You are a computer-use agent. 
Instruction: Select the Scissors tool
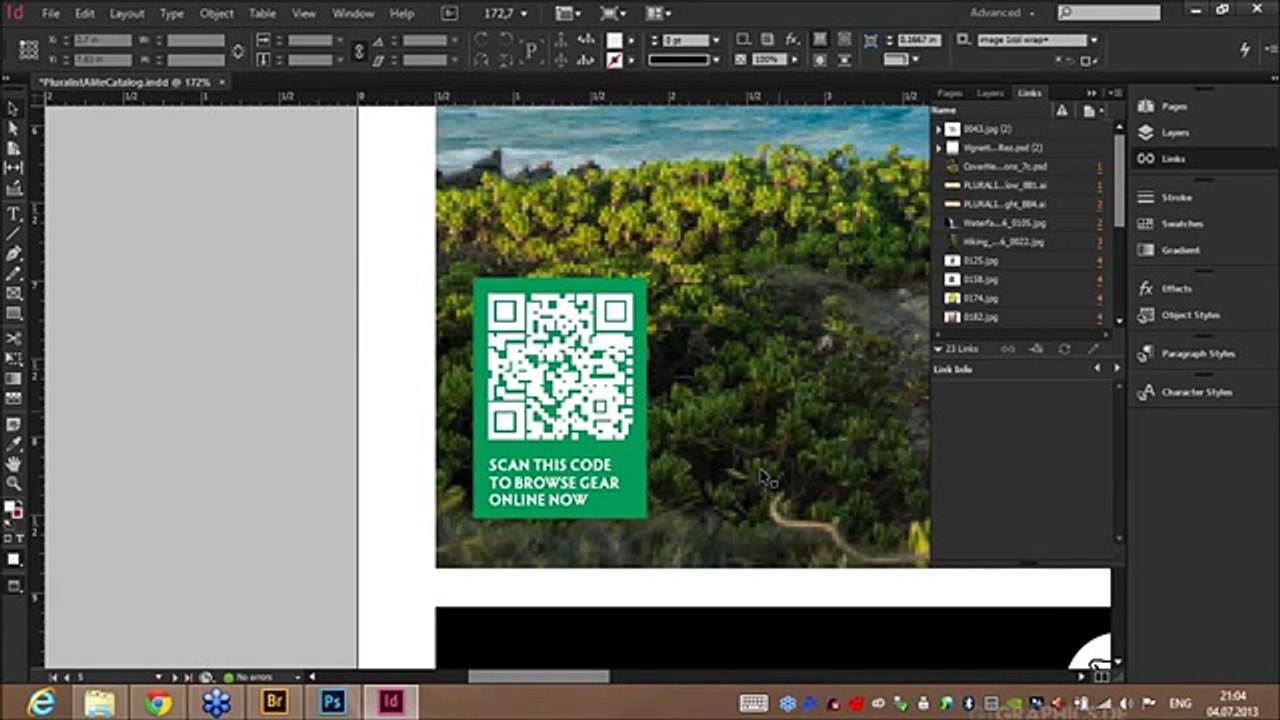(x=13, y=338)
